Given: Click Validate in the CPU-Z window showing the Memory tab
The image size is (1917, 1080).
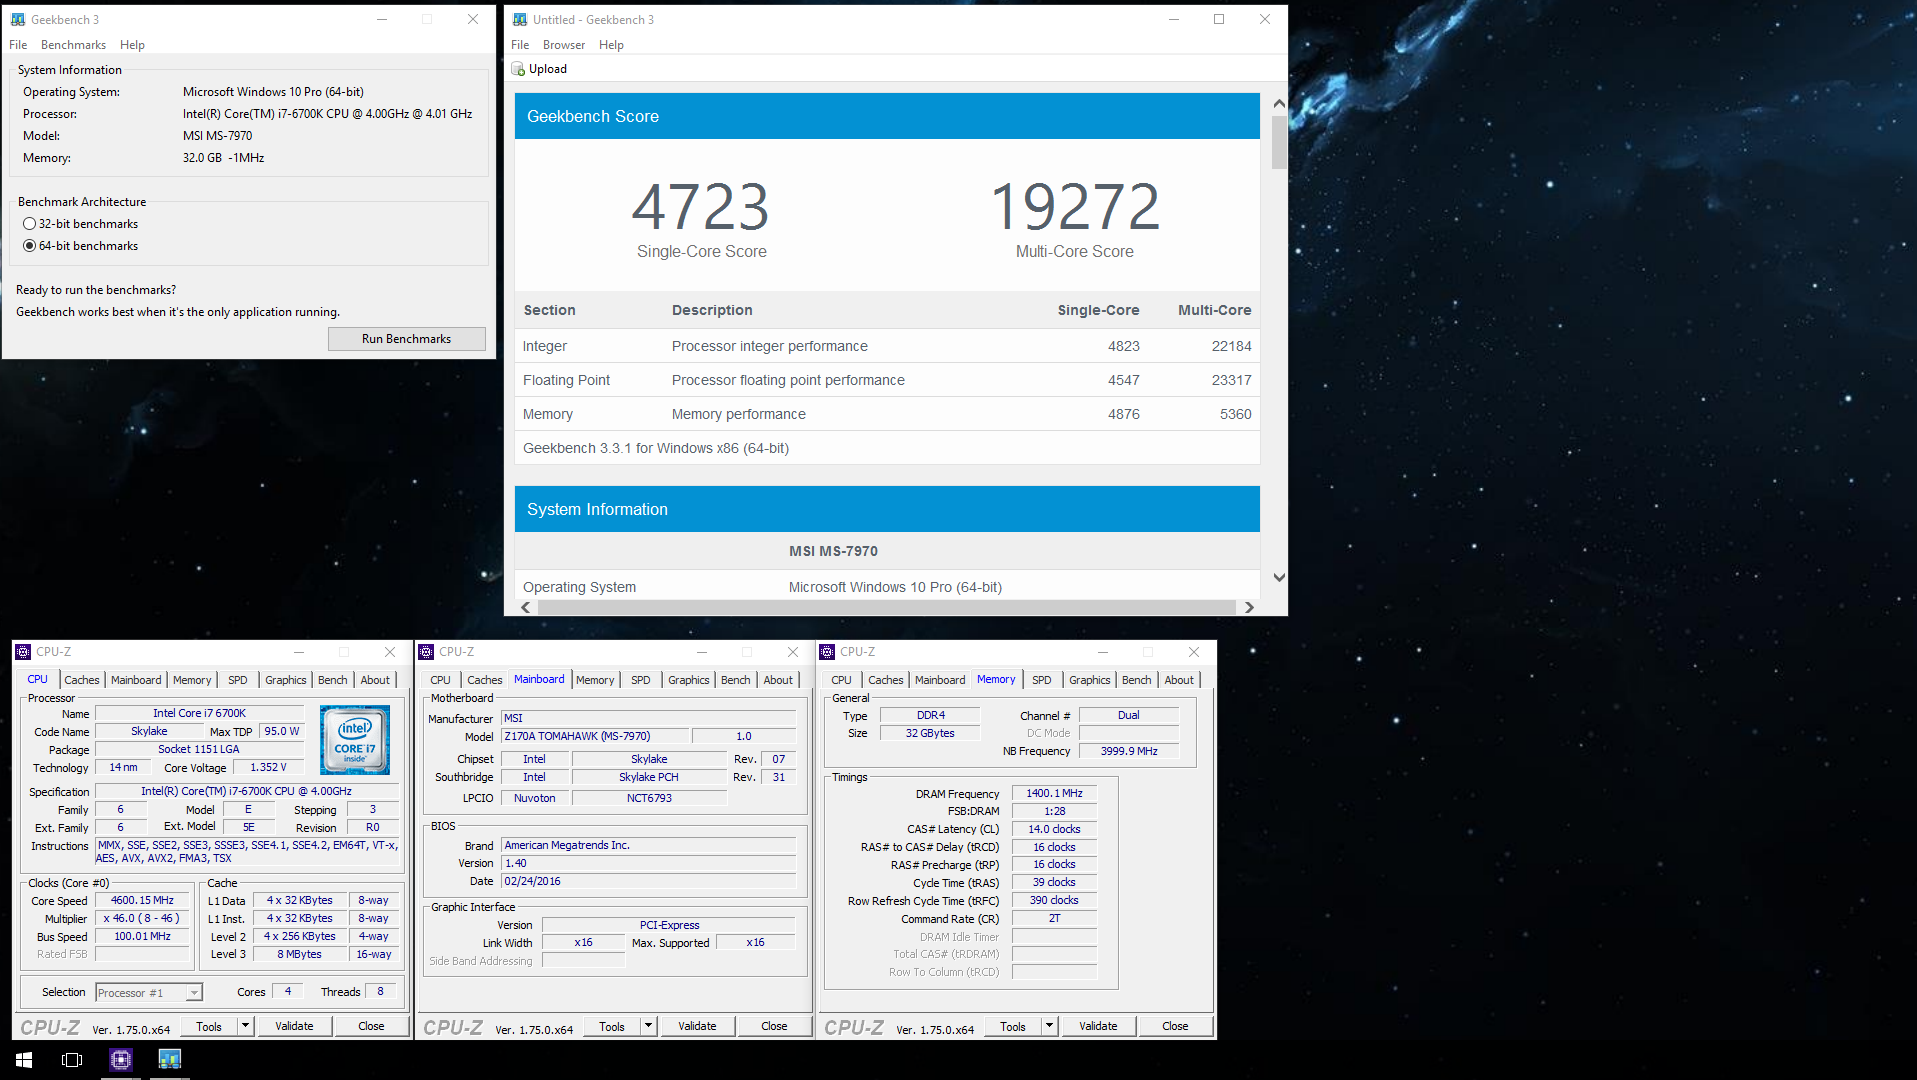Looking at the screenshot, I should tap(1098, 1026).
